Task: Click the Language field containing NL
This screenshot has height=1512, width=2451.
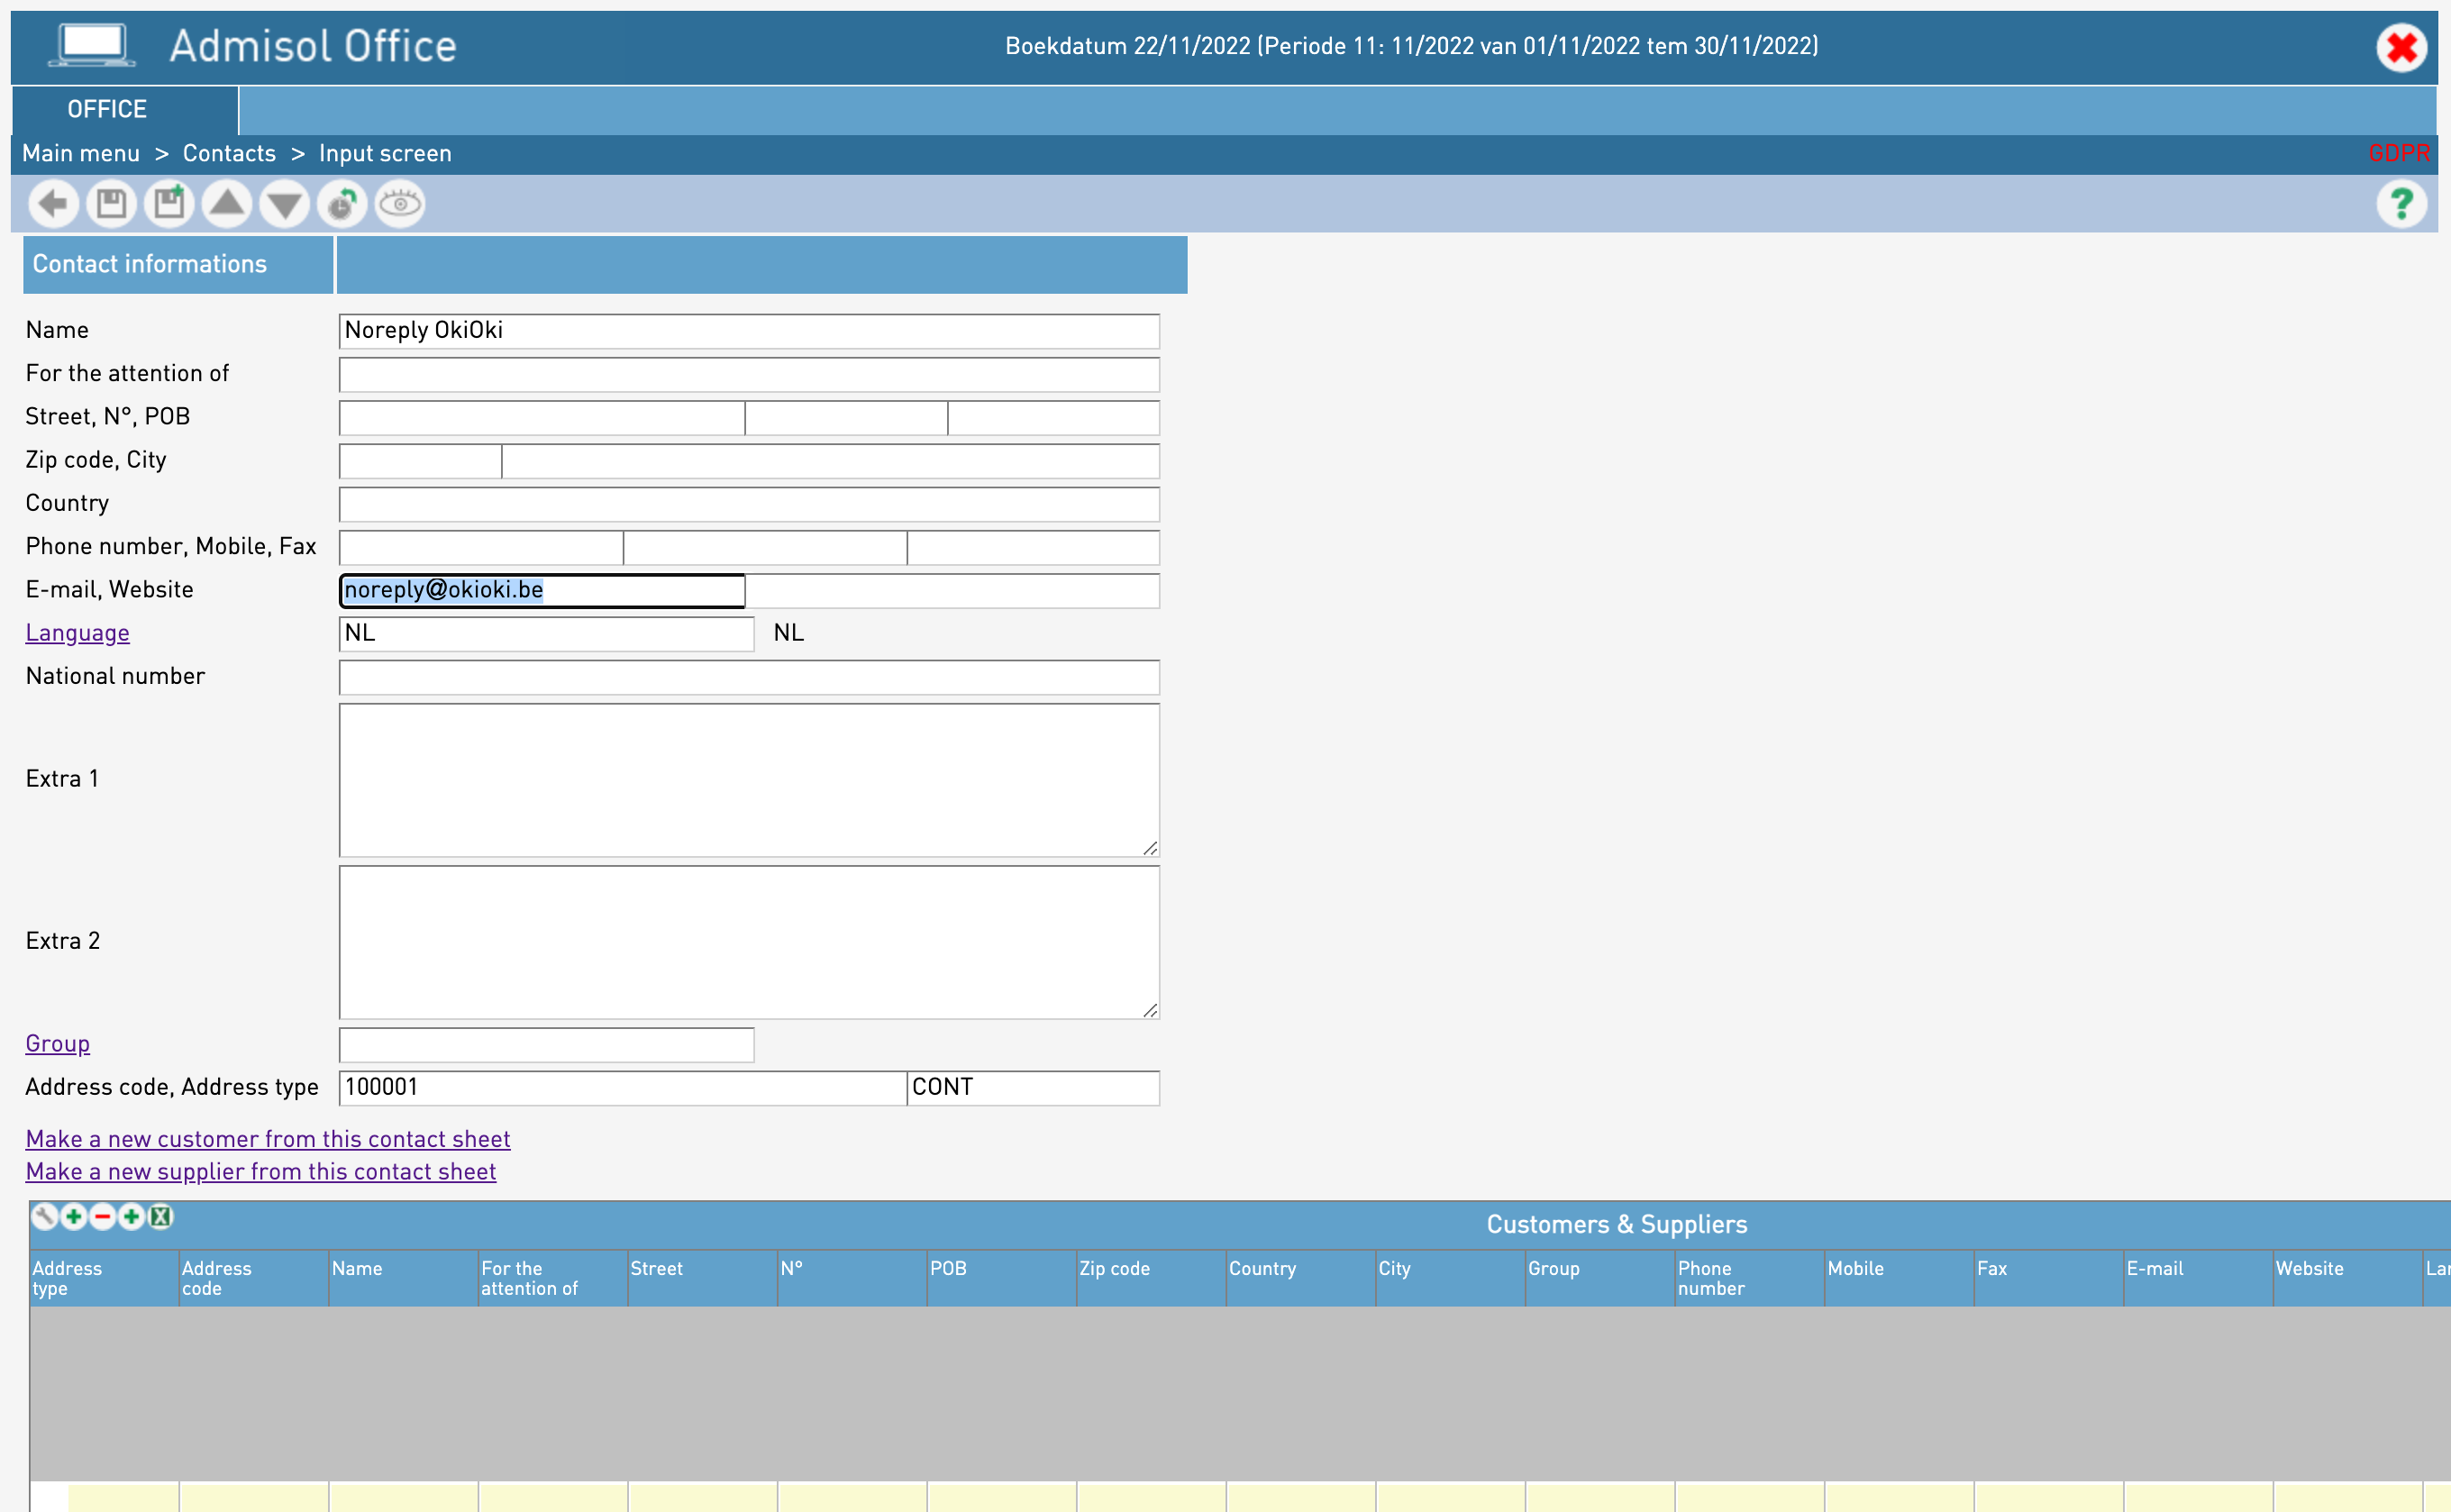Action: [x=546, y=634]
